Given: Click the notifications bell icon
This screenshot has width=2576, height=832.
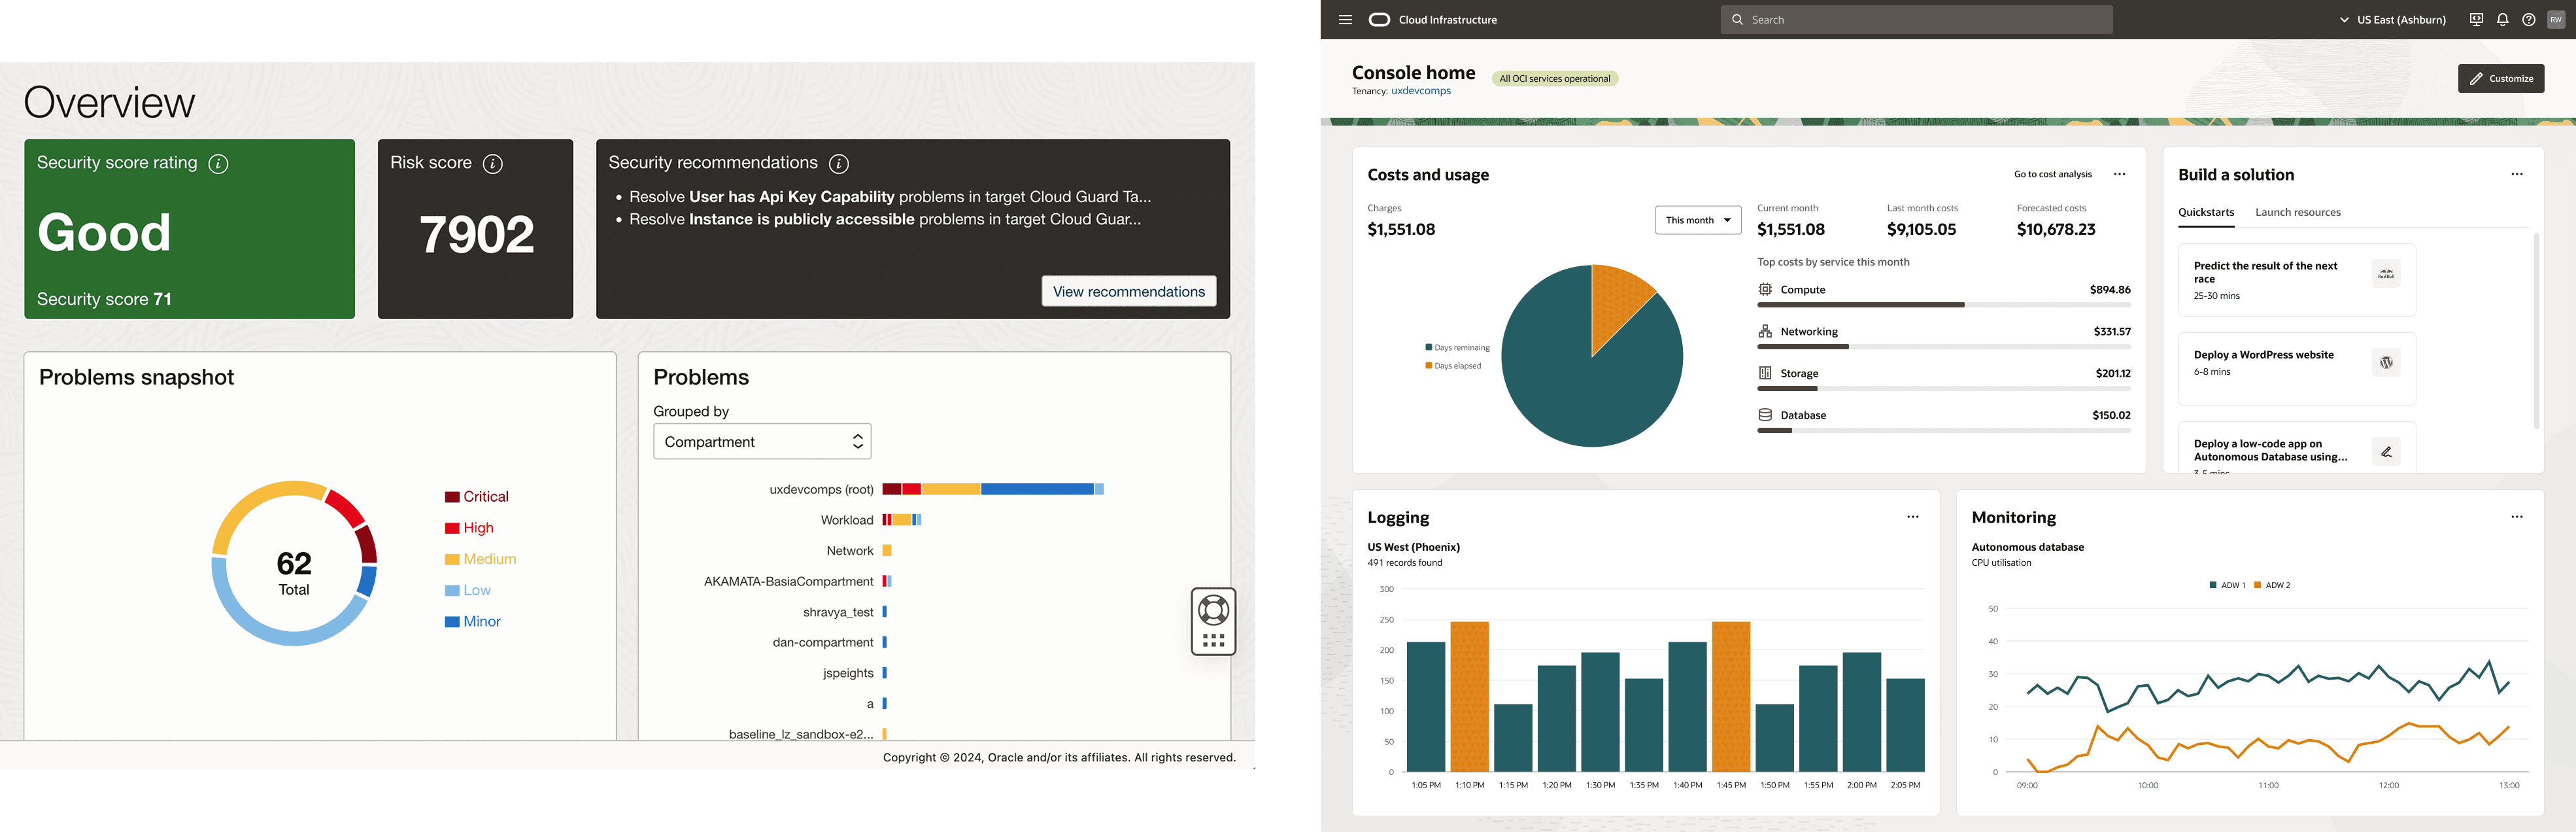Looking at the screenshot, I should [2502, 19].
